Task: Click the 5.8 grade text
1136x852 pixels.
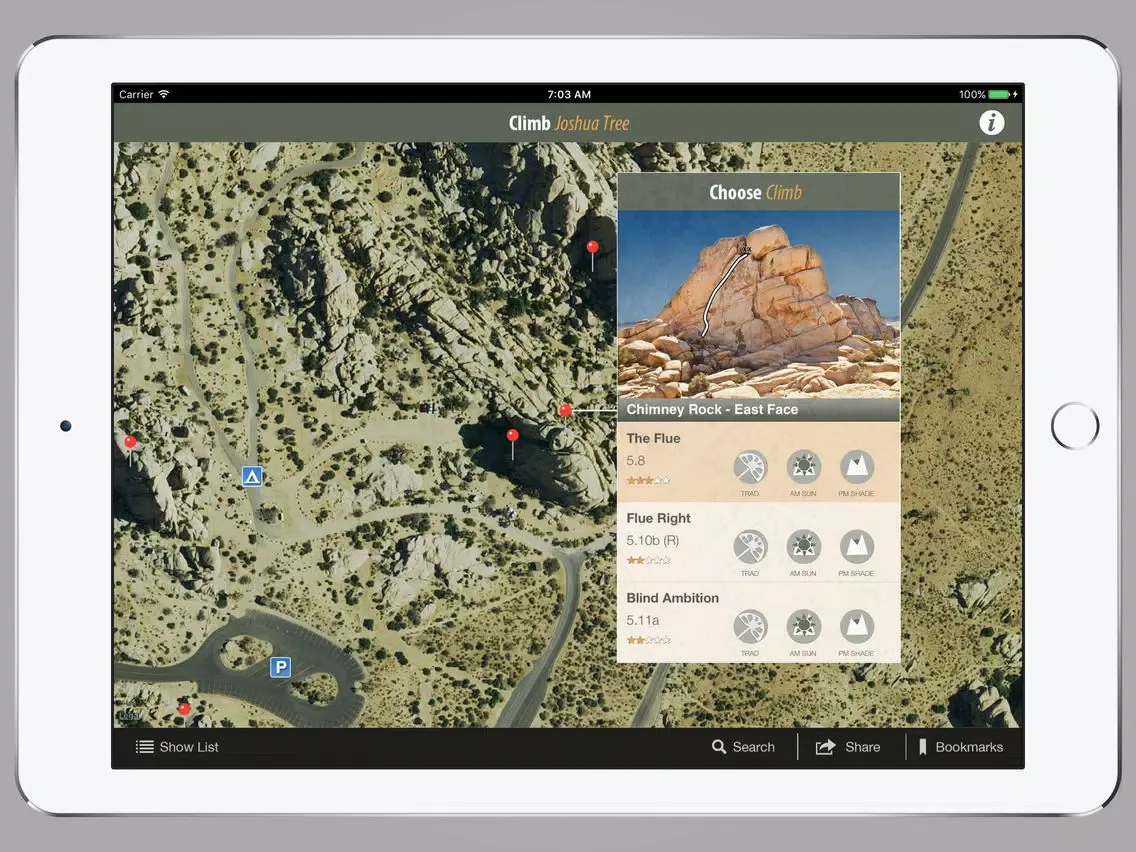Action: pos(635,461)
